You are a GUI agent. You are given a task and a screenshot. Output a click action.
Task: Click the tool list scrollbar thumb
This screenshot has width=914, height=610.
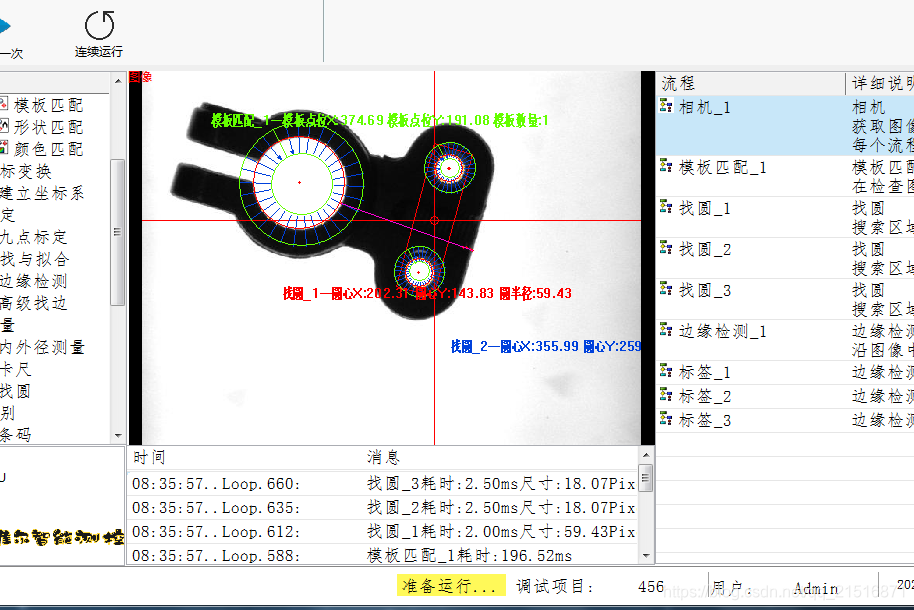click(x=118, y=232)
